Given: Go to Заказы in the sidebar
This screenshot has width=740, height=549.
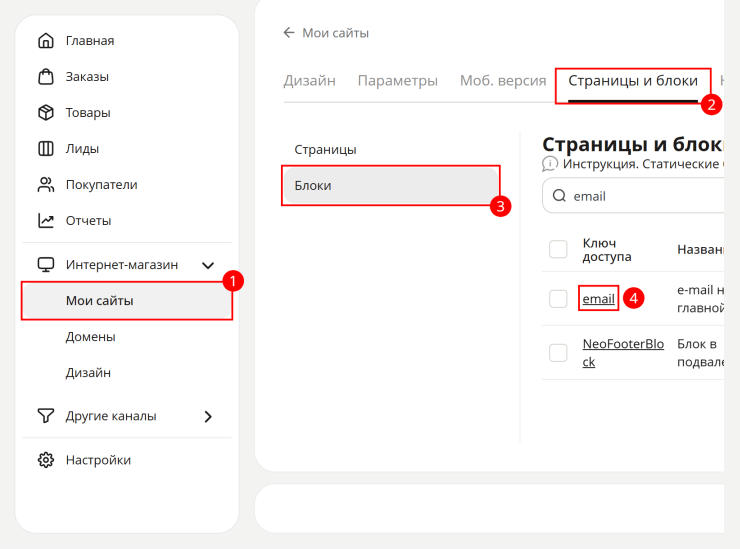Looking at the screenshot, I should click(x=127, y=76).
